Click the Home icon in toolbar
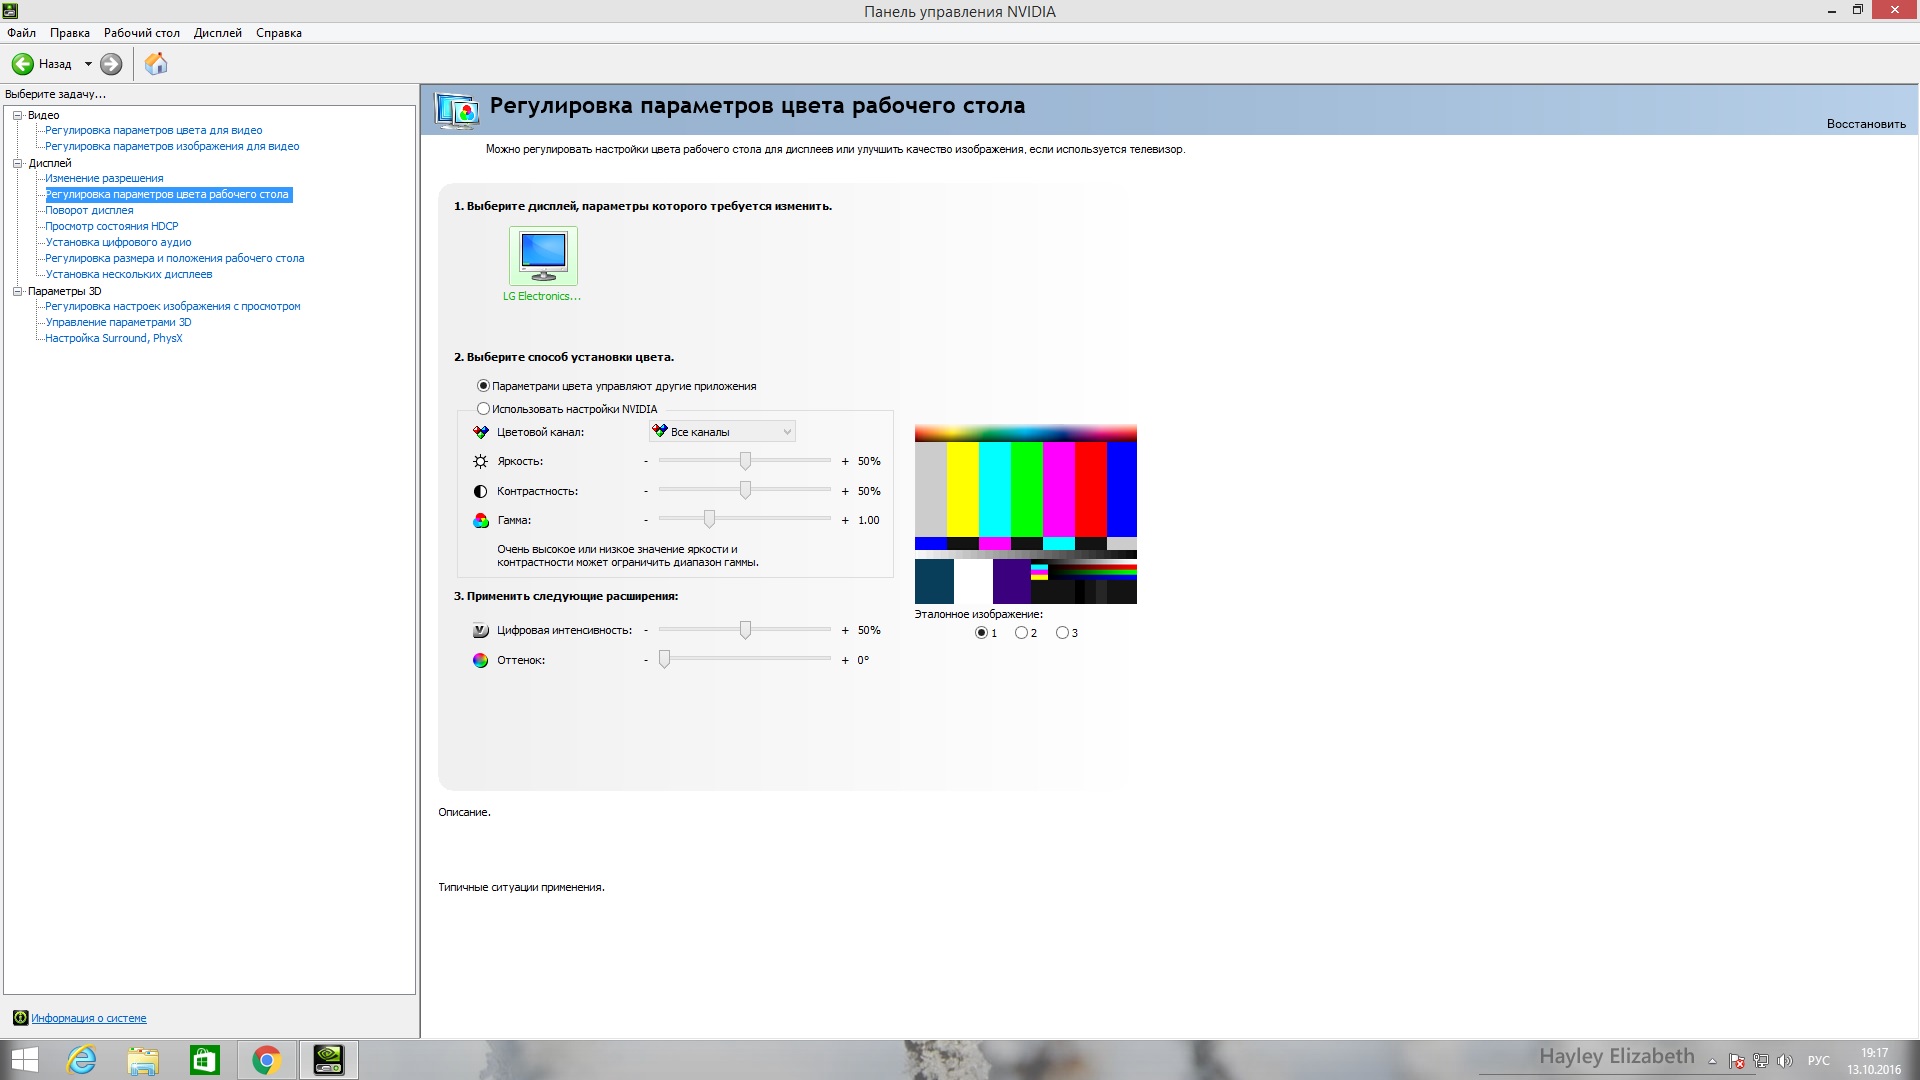Viewport: 1920px width, 1080px height. pyautogui.click(x=156, y=64)
